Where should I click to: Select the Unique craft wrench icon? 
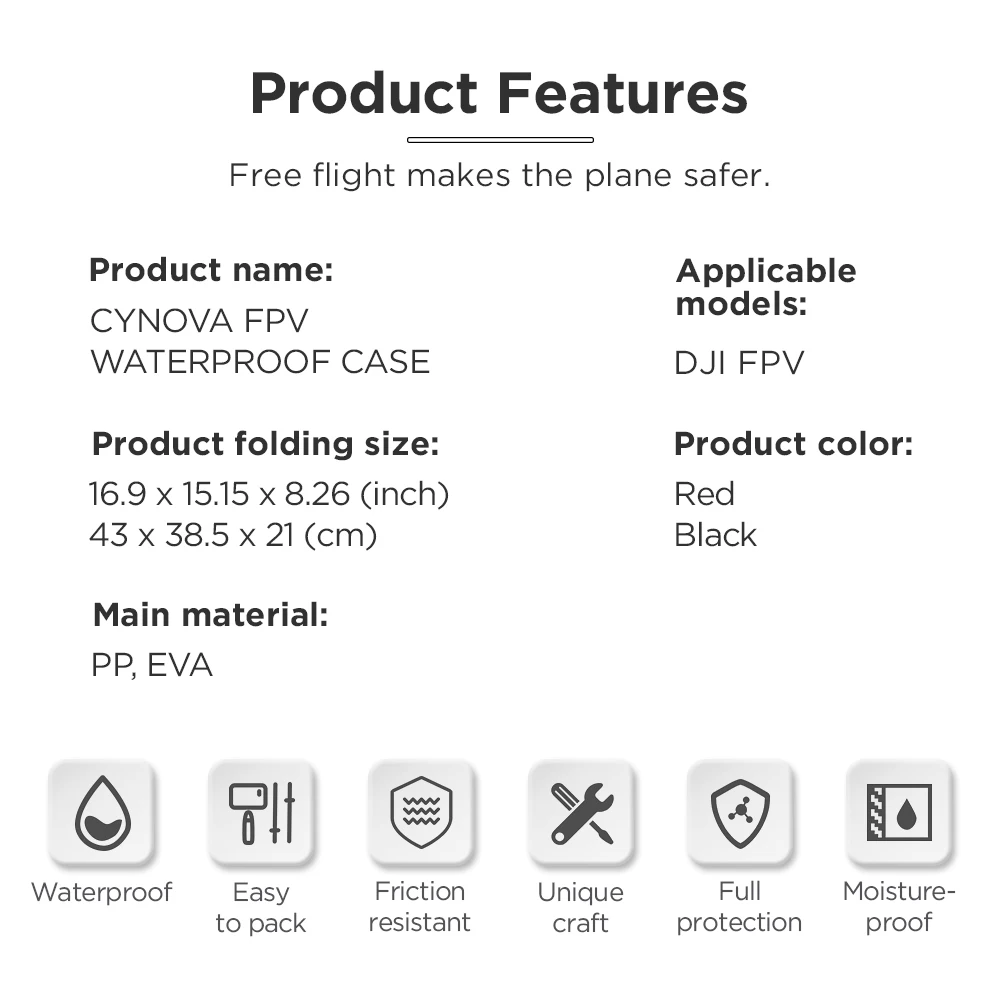click(580, 813)
